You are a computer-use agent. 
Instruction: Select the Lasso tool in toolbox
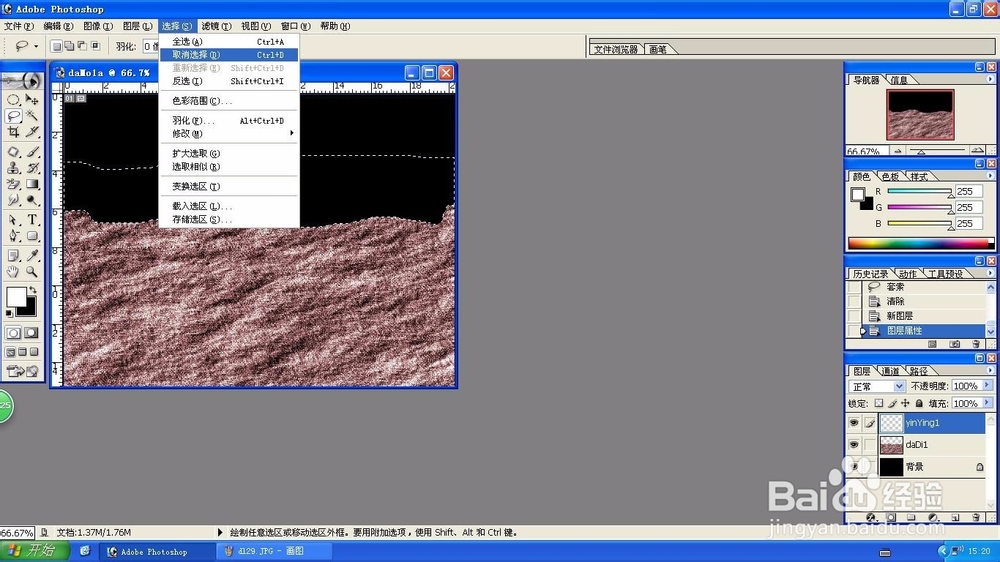tap(13, 115)
